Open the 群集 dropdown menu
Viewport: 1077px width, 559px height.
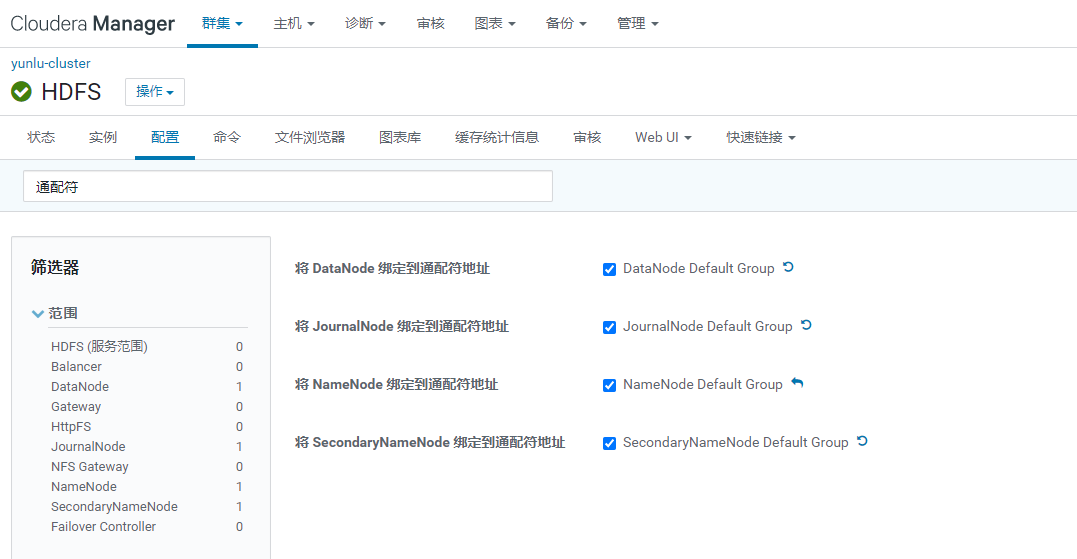click(222, 23)
